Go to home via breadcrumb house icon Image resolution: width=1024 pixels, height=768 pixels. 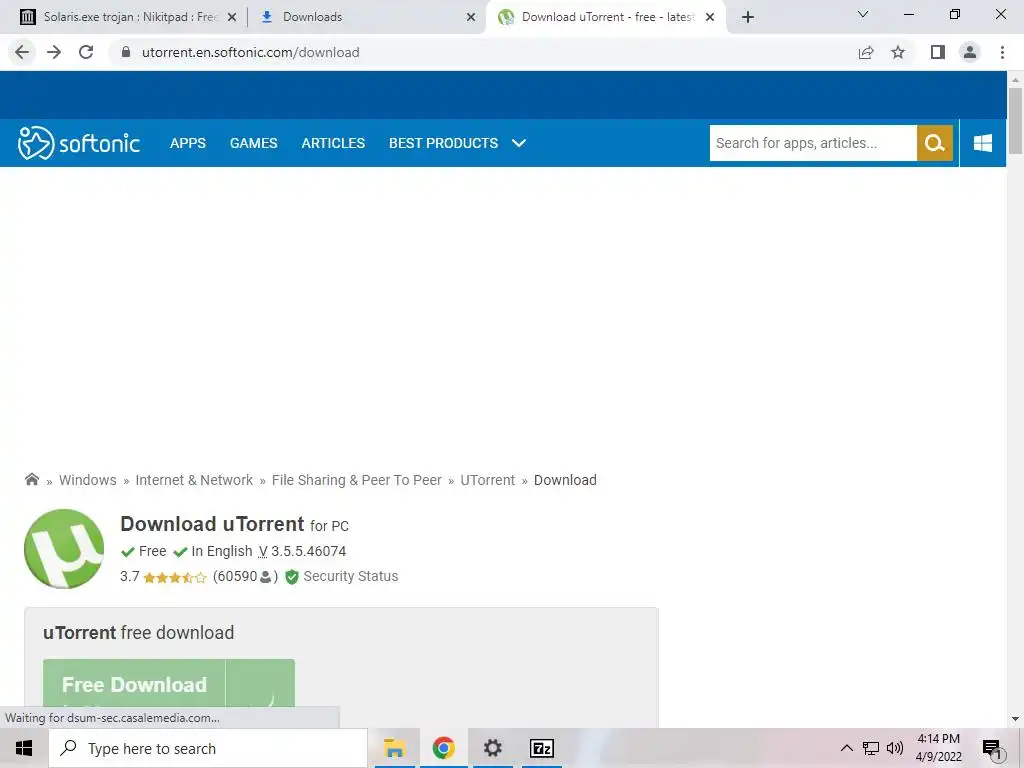pyautogui.click(x=32, y=479)
